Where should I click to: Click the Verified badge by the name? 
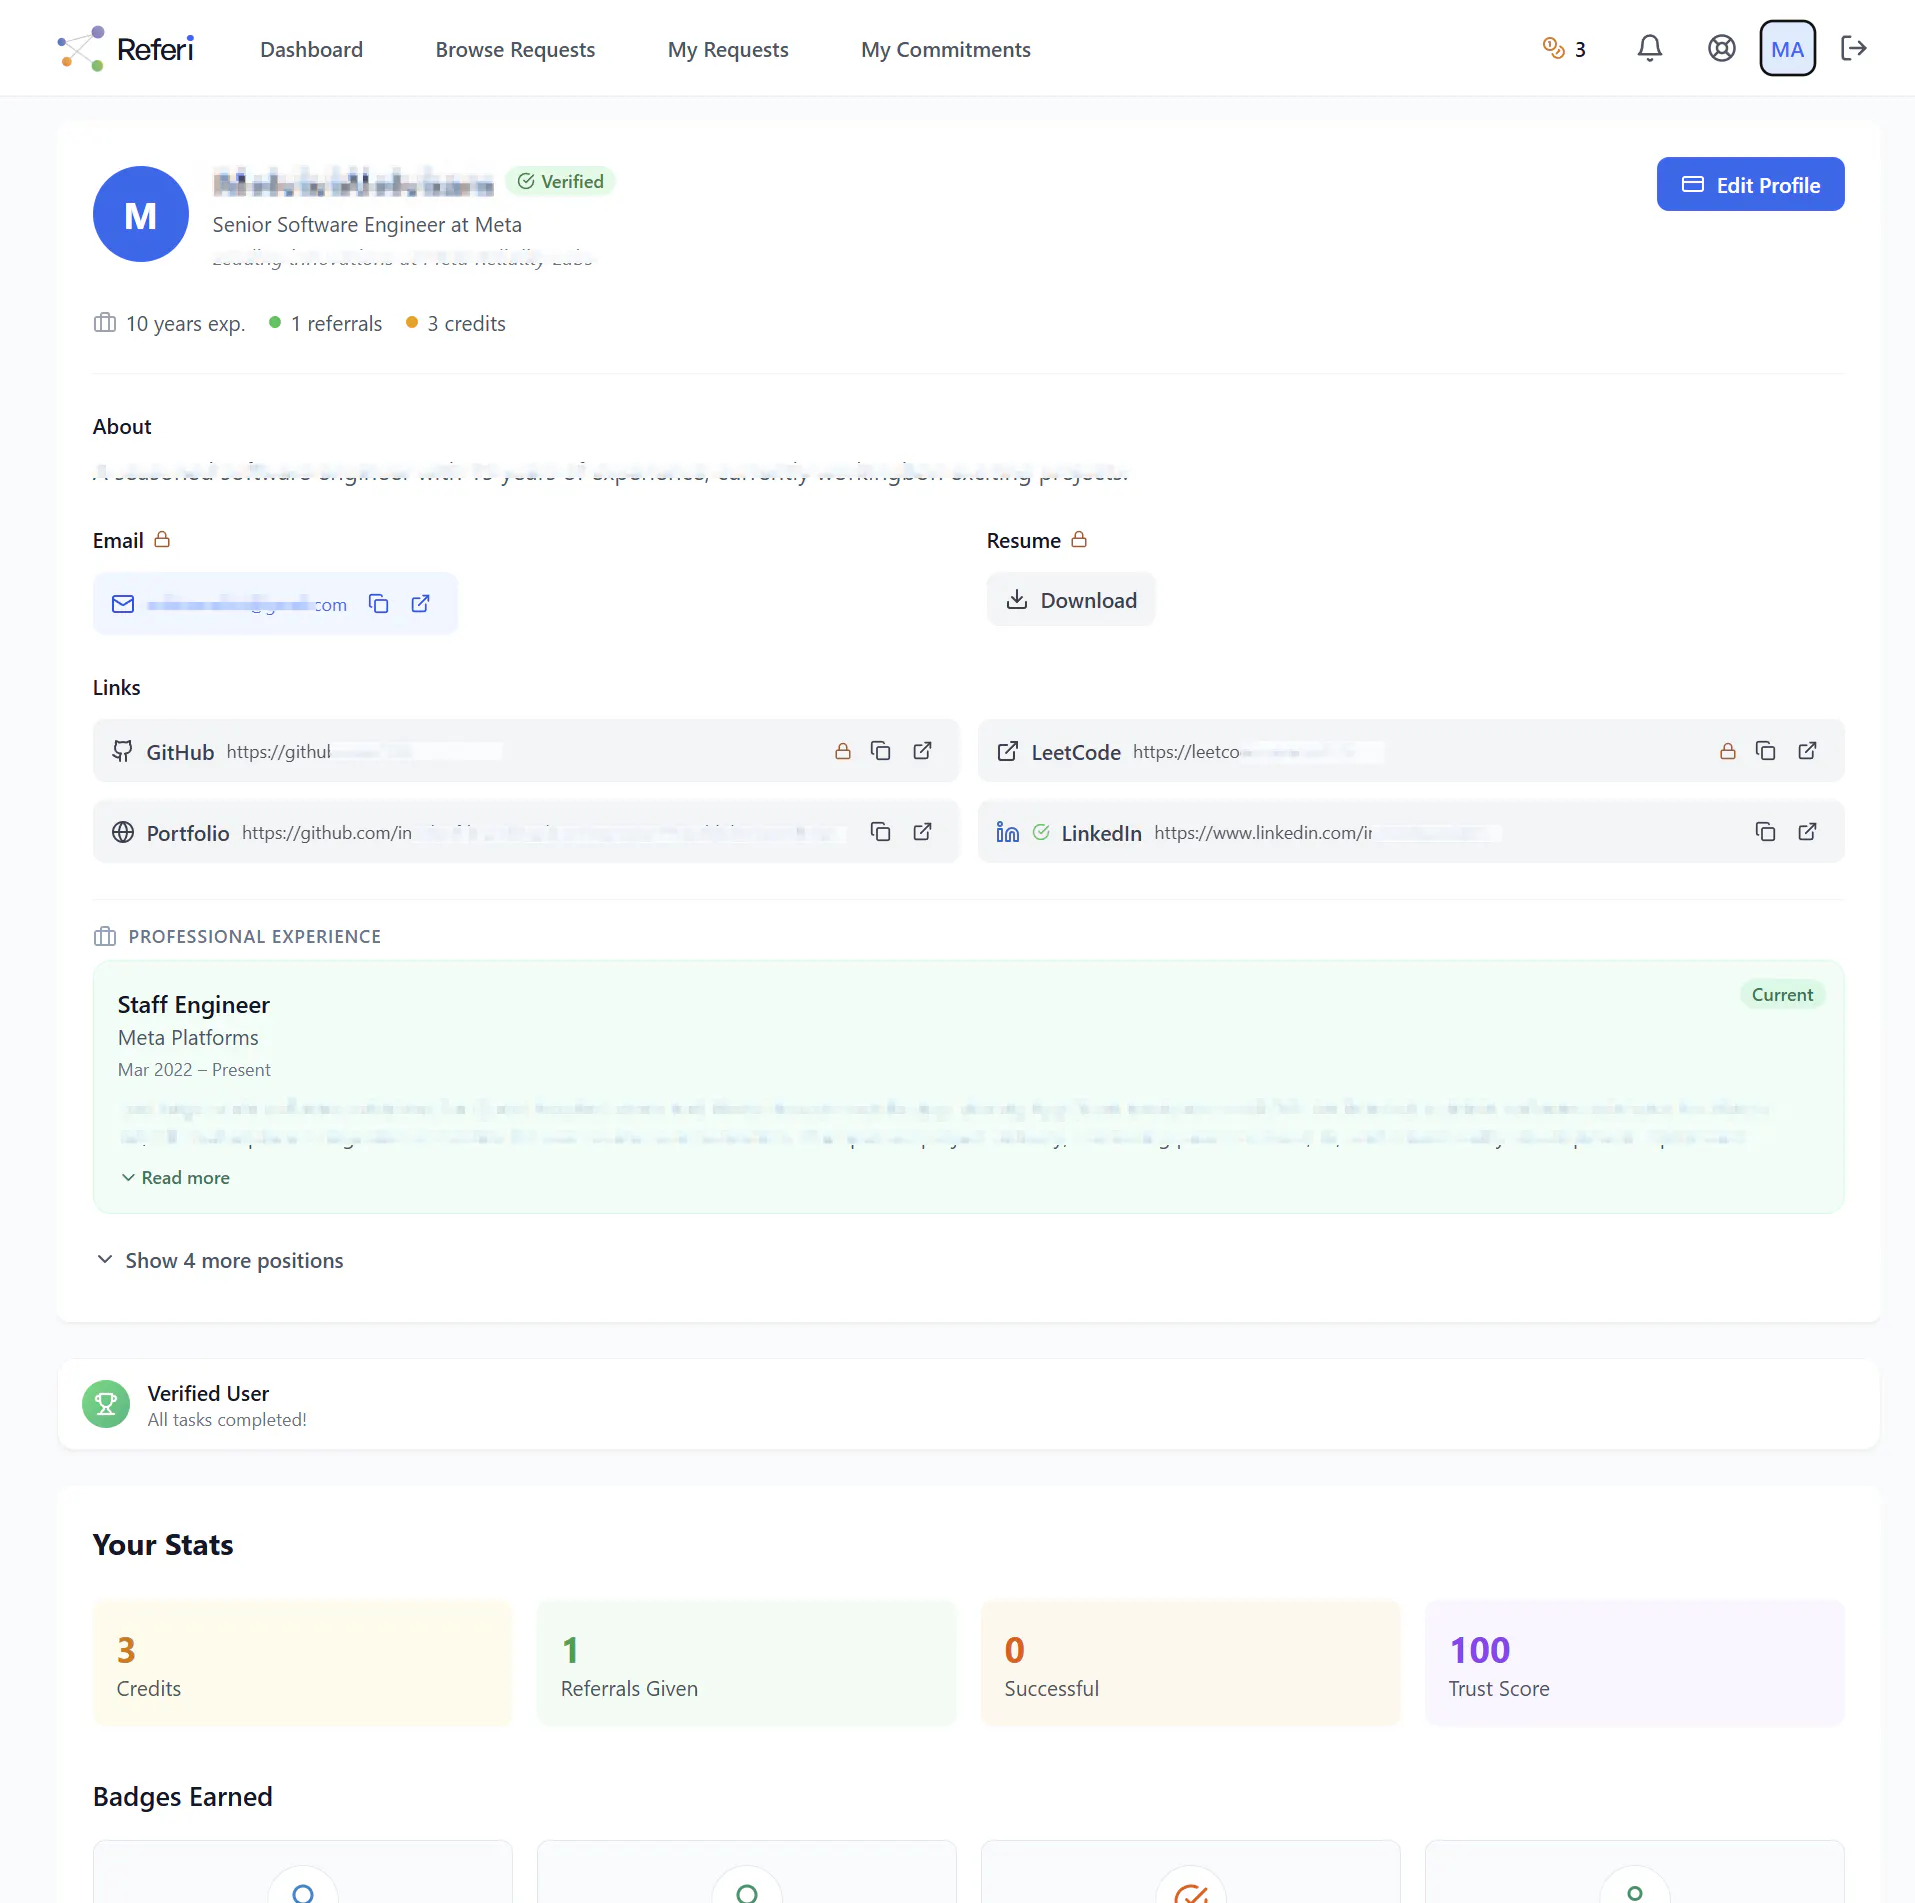tap(560, 181)
